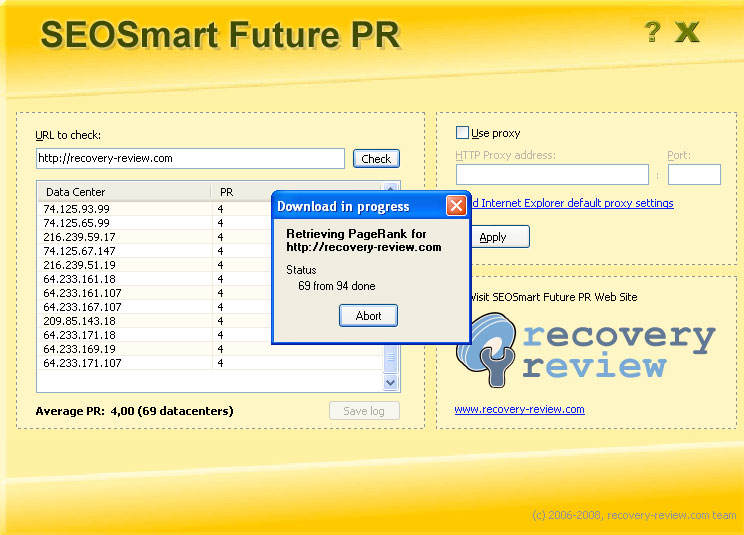Click the copyright recovery-review.com team text
Image resolution: width=744 pixels, height=535 pixels.
(634, 515)
